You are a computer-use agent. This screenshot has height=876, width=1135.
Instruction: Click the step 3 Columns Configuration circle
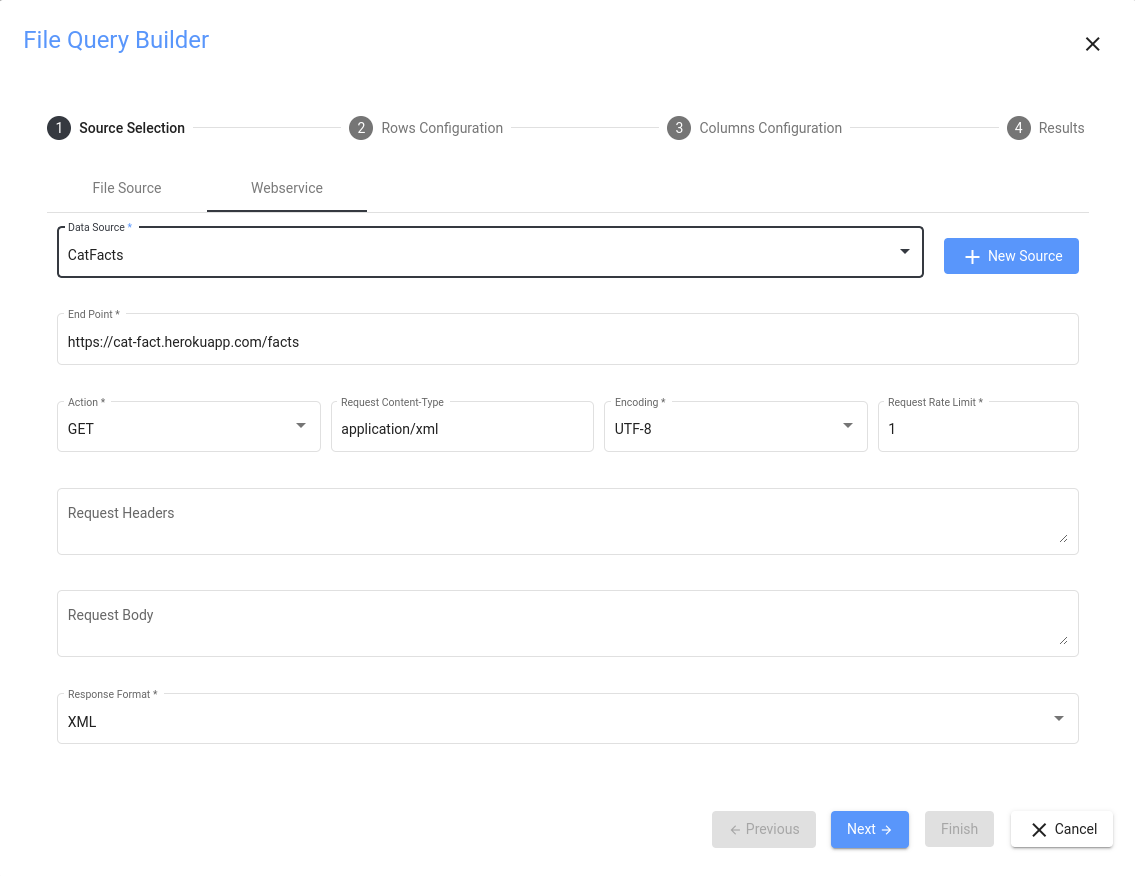(x=679, y=128)
